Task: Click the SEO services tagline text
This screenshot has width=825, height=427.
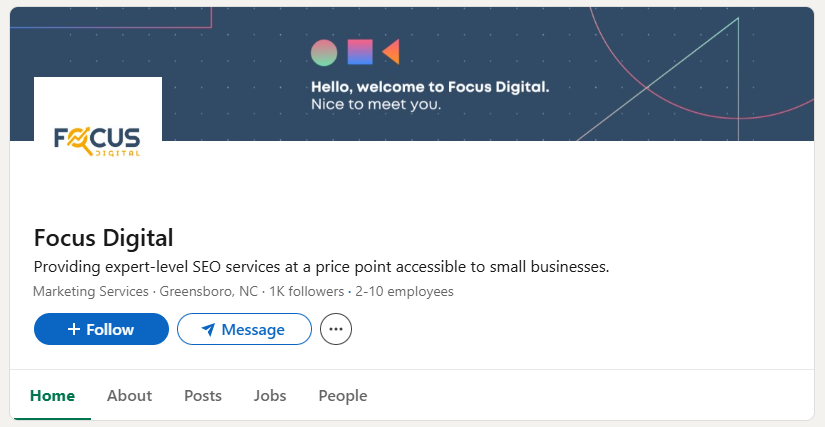Action: [x=321, y=267]
